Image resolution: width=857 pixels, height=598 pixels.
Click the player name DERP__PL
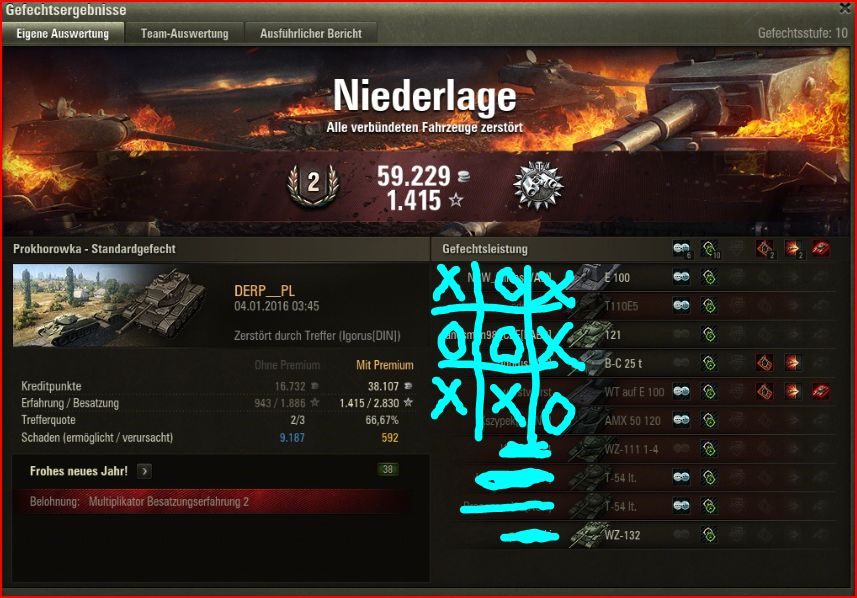[x=265, y=291]
